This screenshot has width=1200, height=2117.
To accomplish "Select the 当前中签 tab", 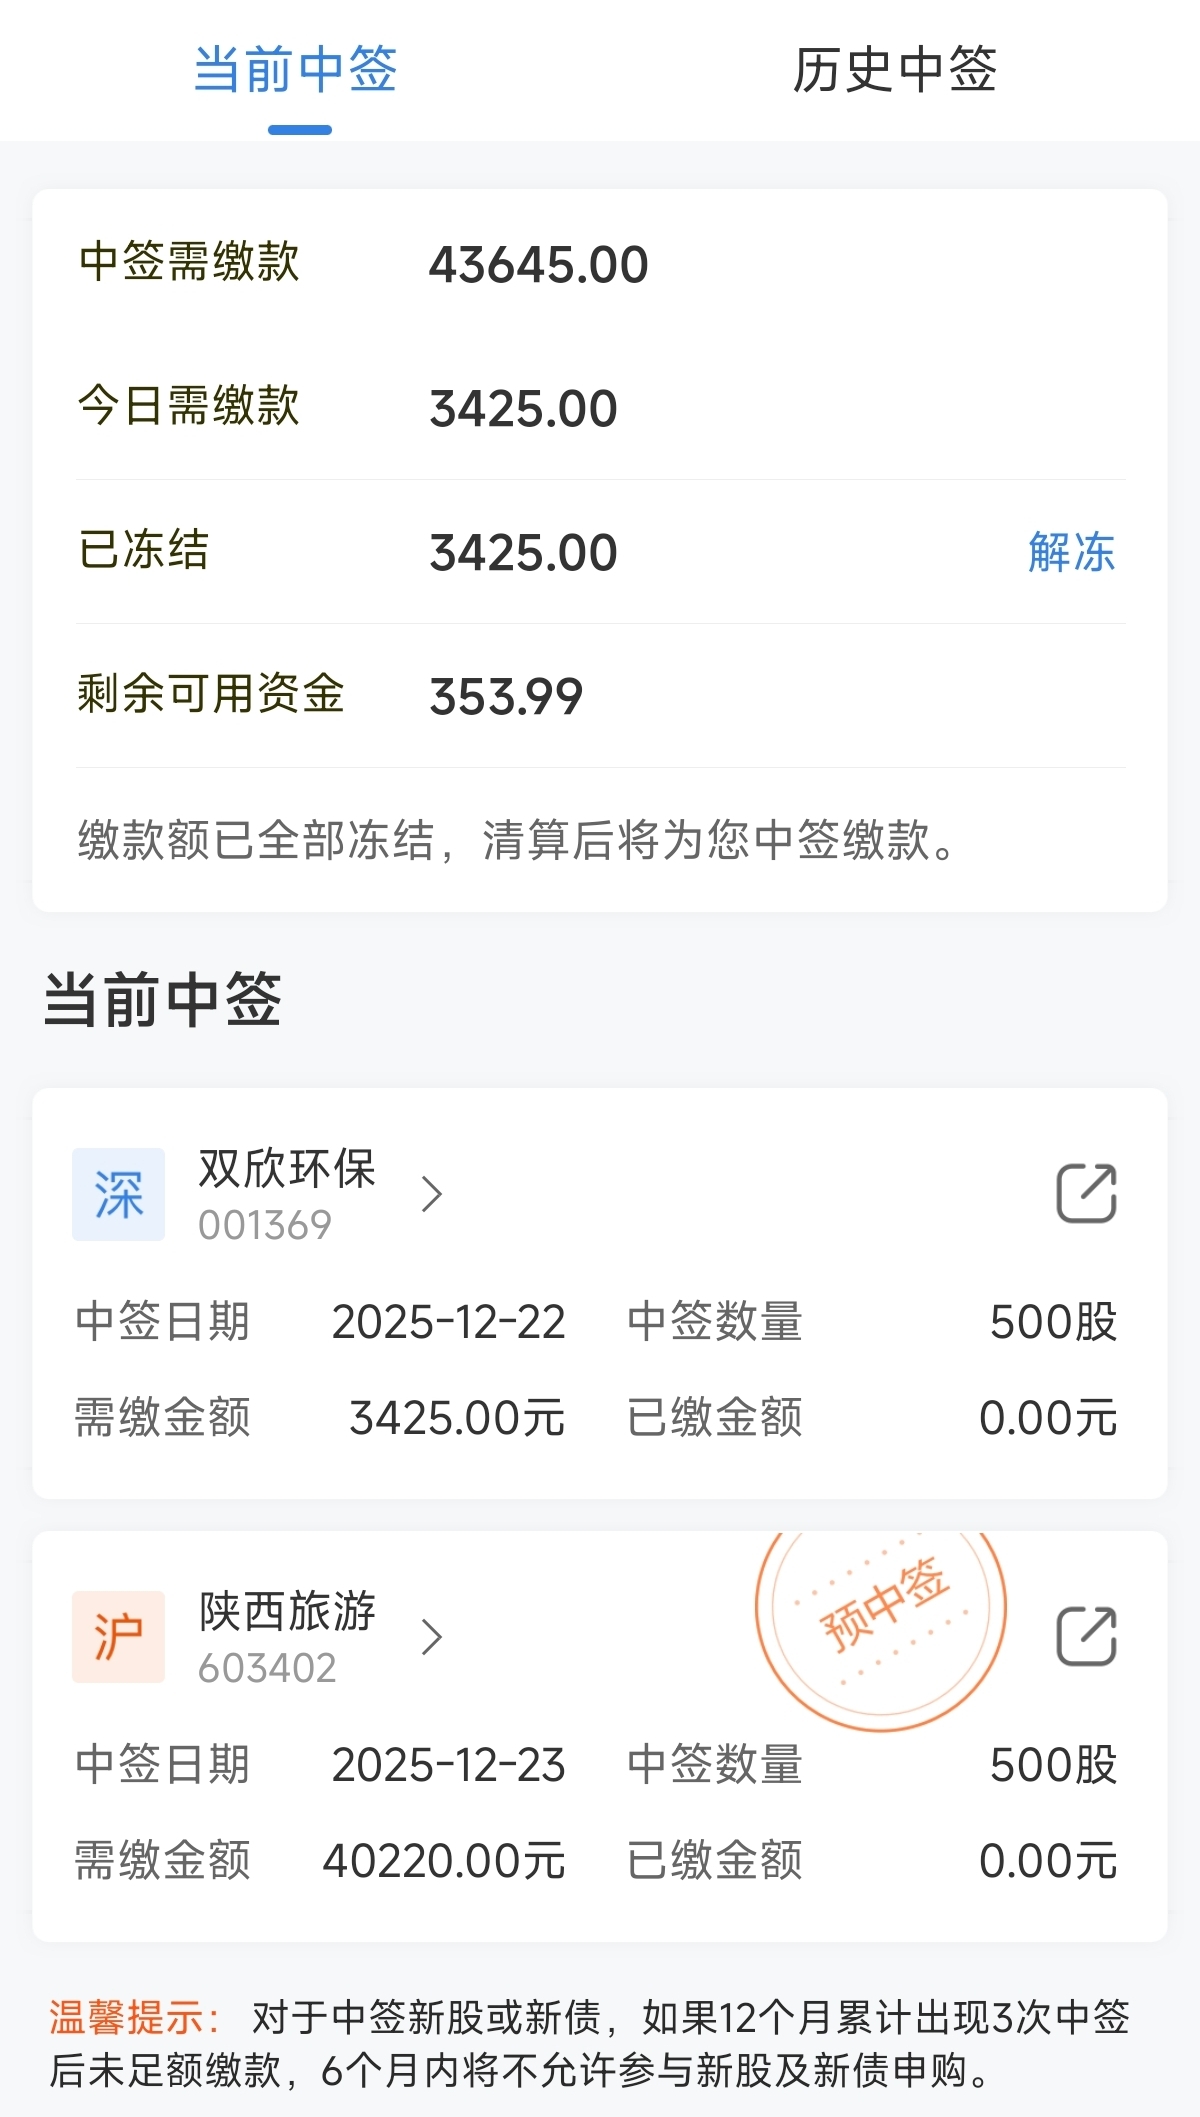I will point(296,70).
